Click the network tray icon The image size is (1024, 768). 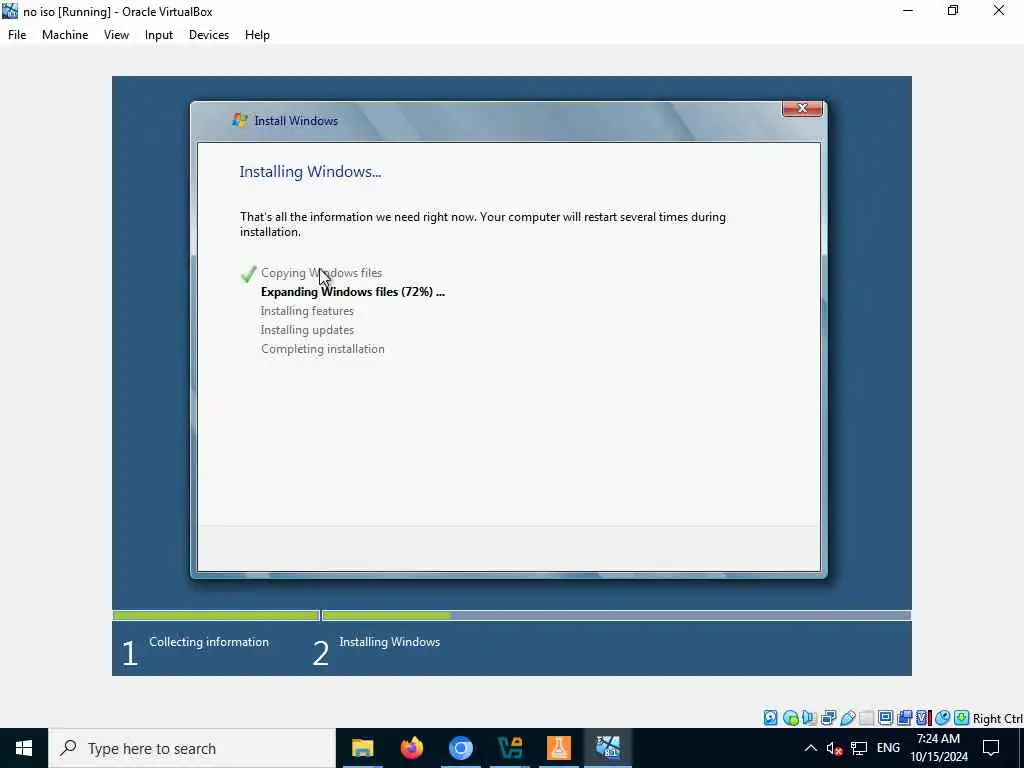(859, 748)
